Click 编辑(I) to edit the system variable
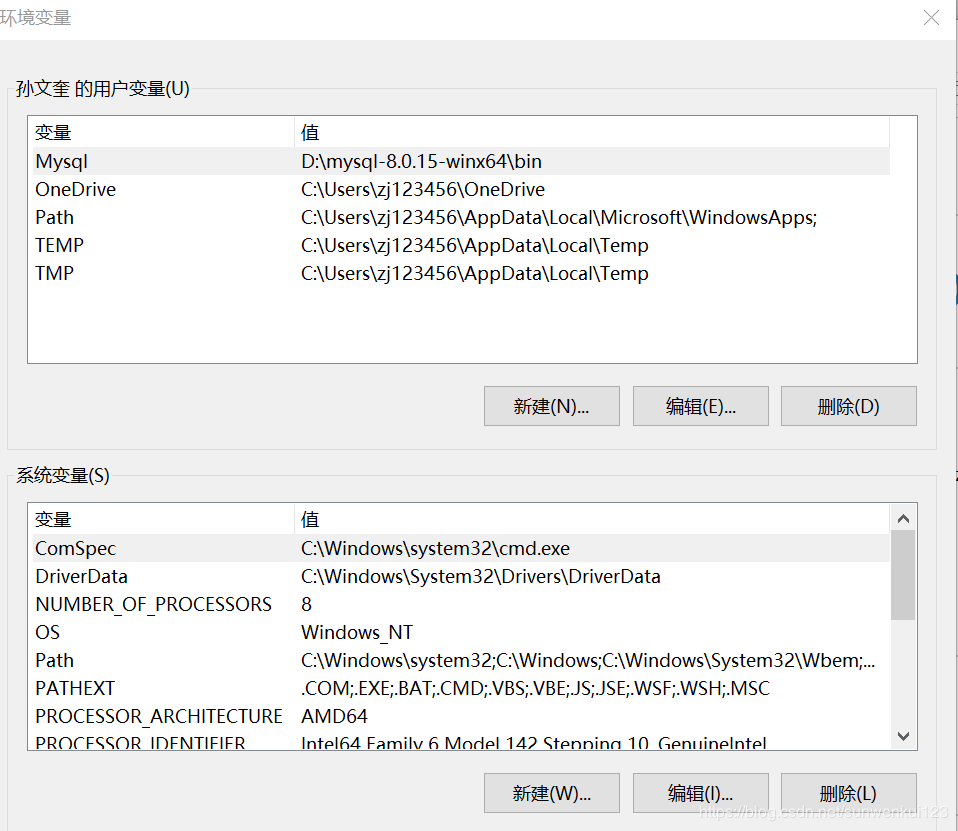 coord(700,792)
